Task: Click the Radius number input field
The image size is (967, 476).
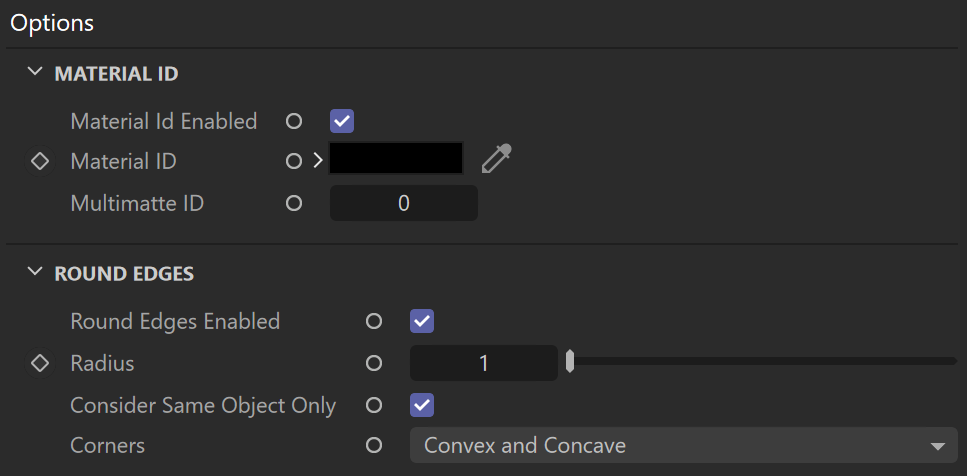Action: pos(484,363)
